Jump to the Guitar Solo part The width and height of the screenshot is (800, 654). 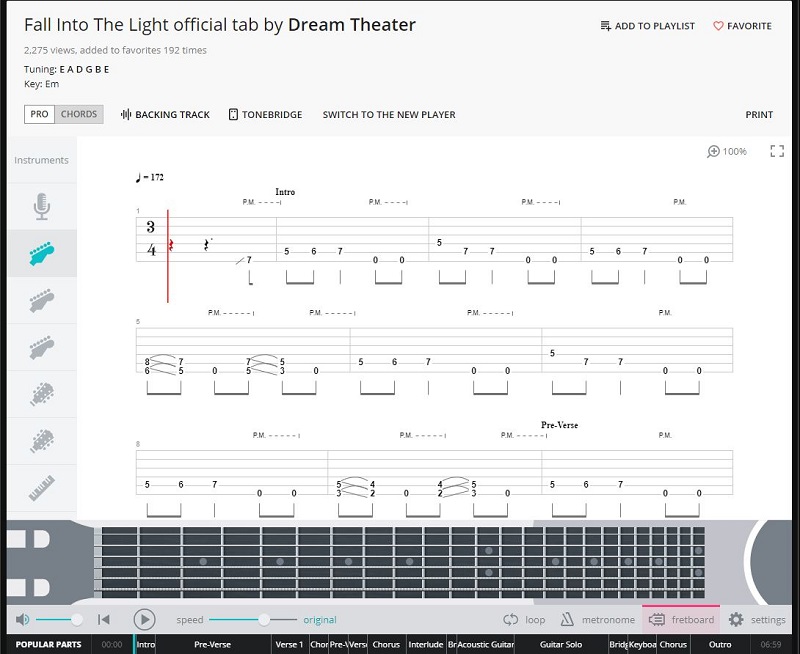tap(561, 644)
